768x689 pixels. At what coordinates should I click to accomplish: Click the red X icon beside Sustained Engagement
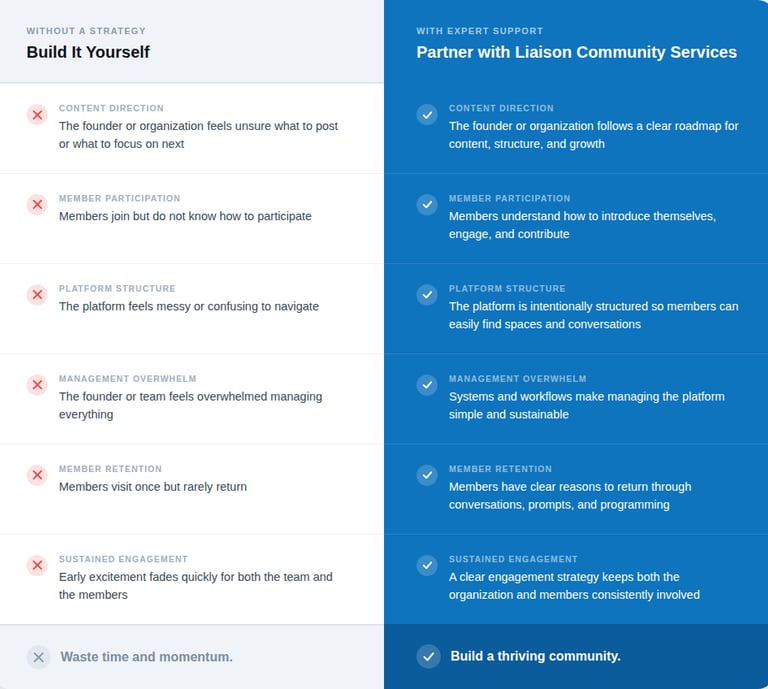pos(37,565)
